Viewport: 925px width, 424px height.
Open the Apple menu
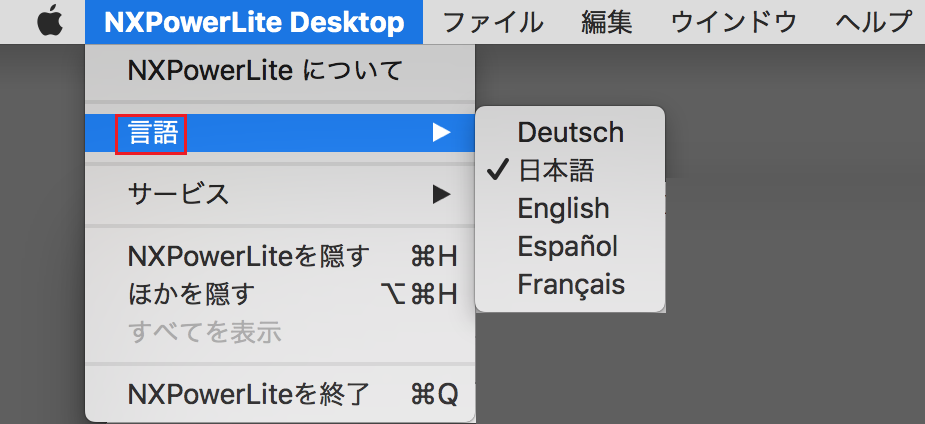[50, 22]
